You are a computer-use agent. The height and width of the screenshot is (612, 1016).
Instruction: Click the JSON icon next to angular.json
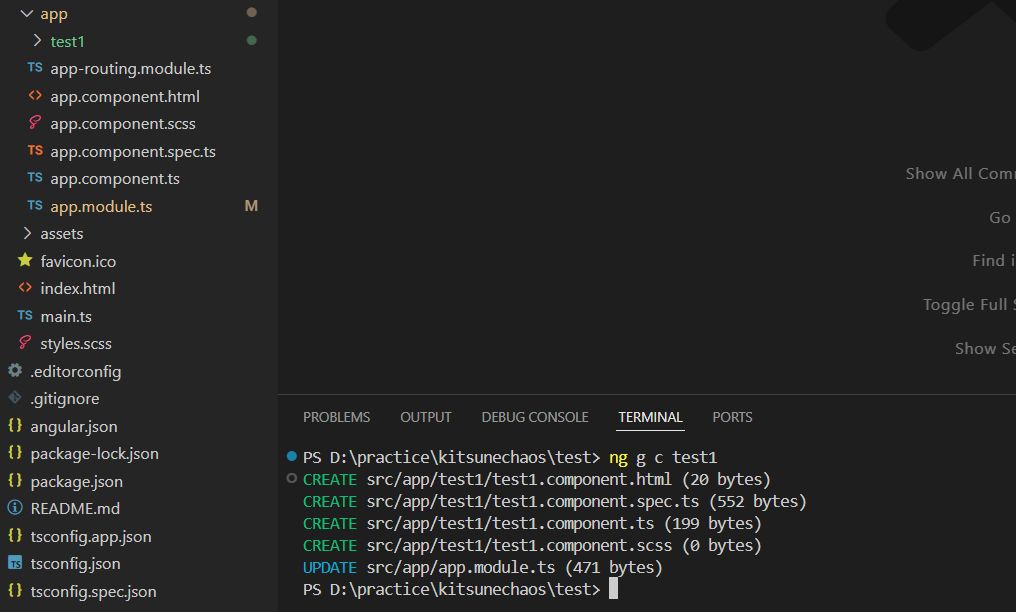13,425
